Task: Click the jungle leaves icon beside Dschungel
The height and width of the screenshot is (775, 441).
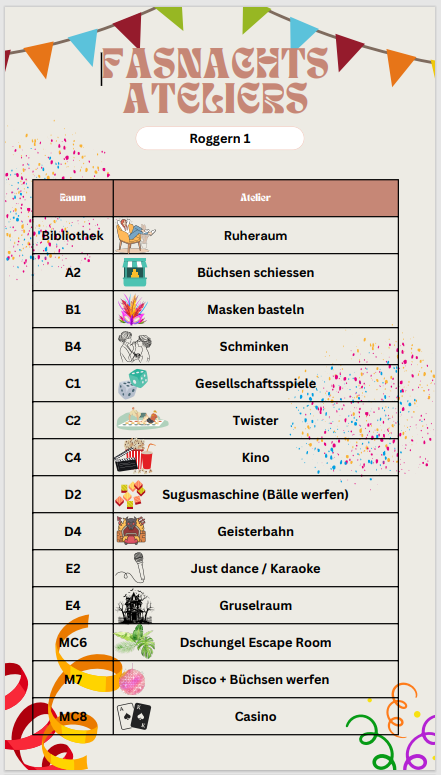Action: 134,642
